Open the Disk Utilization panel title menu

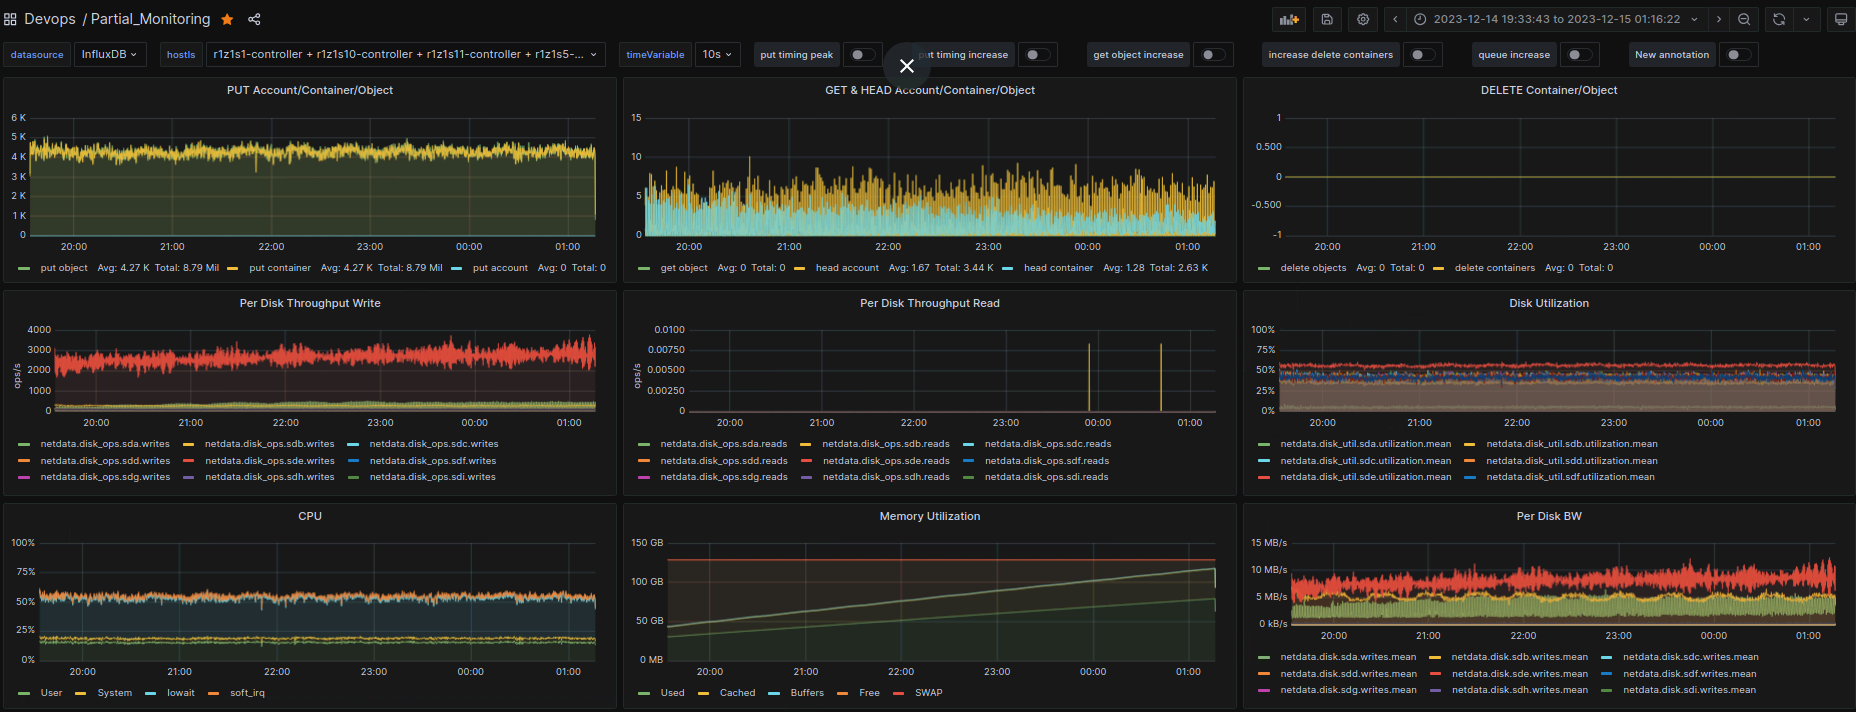click(1548, 303)
